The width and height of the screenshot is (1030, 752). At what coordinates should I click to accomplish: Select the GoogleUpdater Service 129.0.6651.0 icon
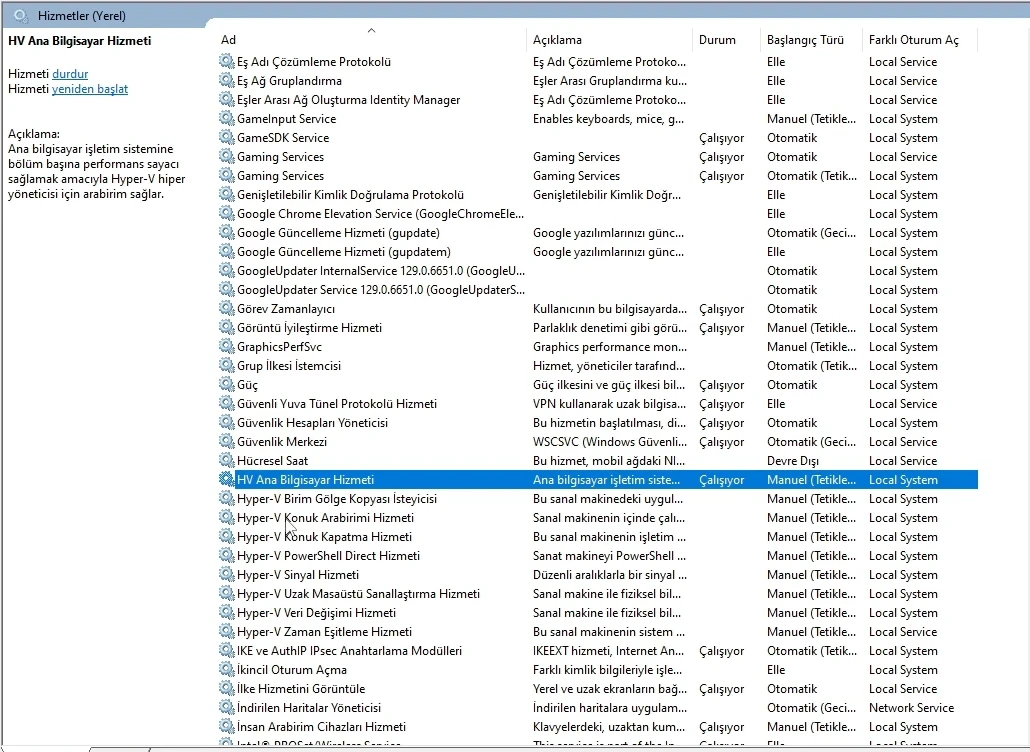(x=227, y=290)
